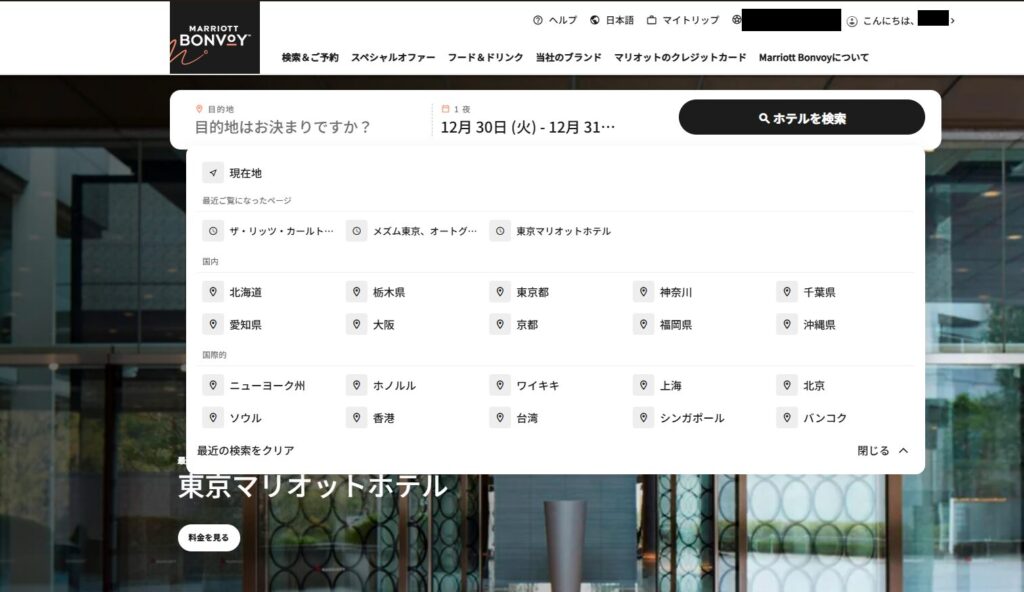
Task: Click the clock icon beside 東京マリオットホテル
Action: [499, 230]
